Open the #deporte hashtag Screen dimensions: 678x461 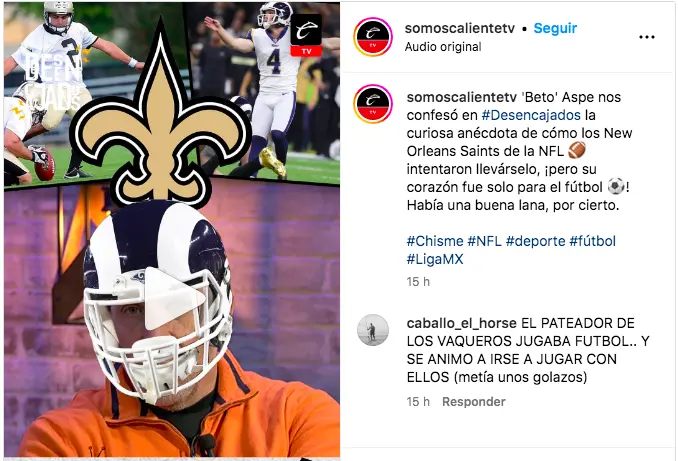click(535, 241)
